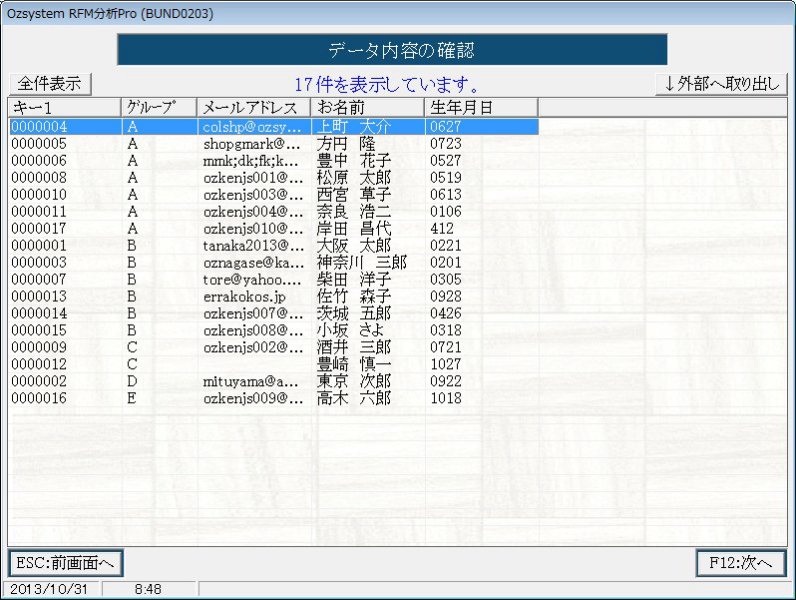Click the ↓外部へ取り出し export button
Screen dimensions: 796x600
coord(721,84)
